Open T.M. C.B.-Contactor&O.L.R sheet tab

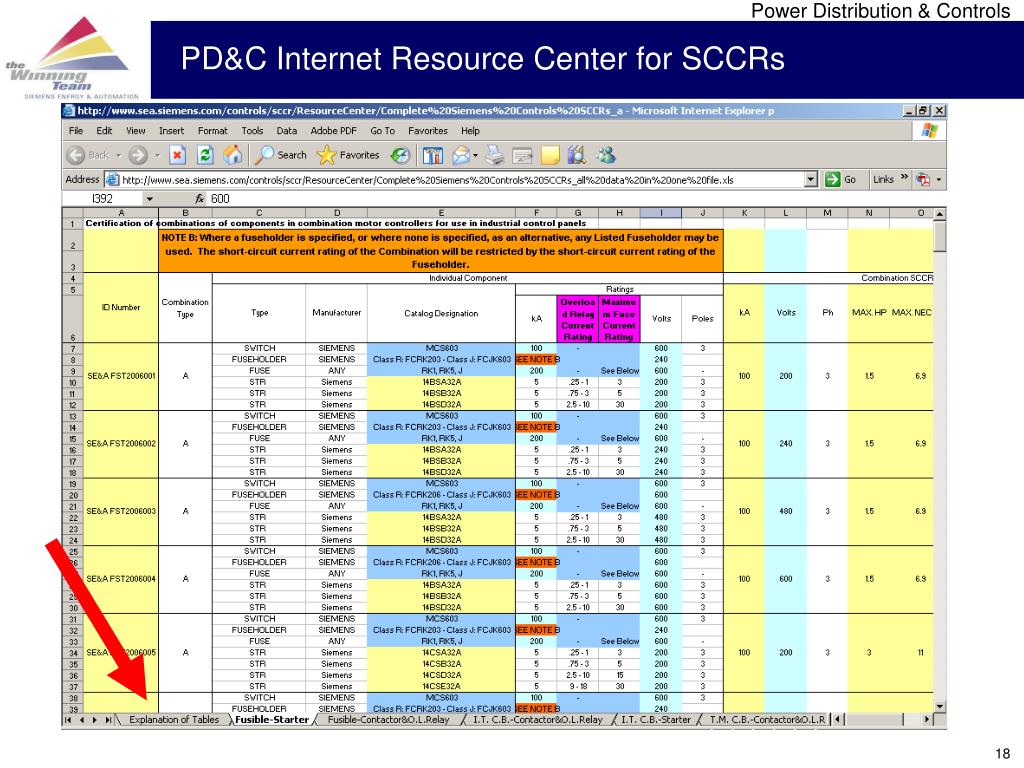(767, 720)
